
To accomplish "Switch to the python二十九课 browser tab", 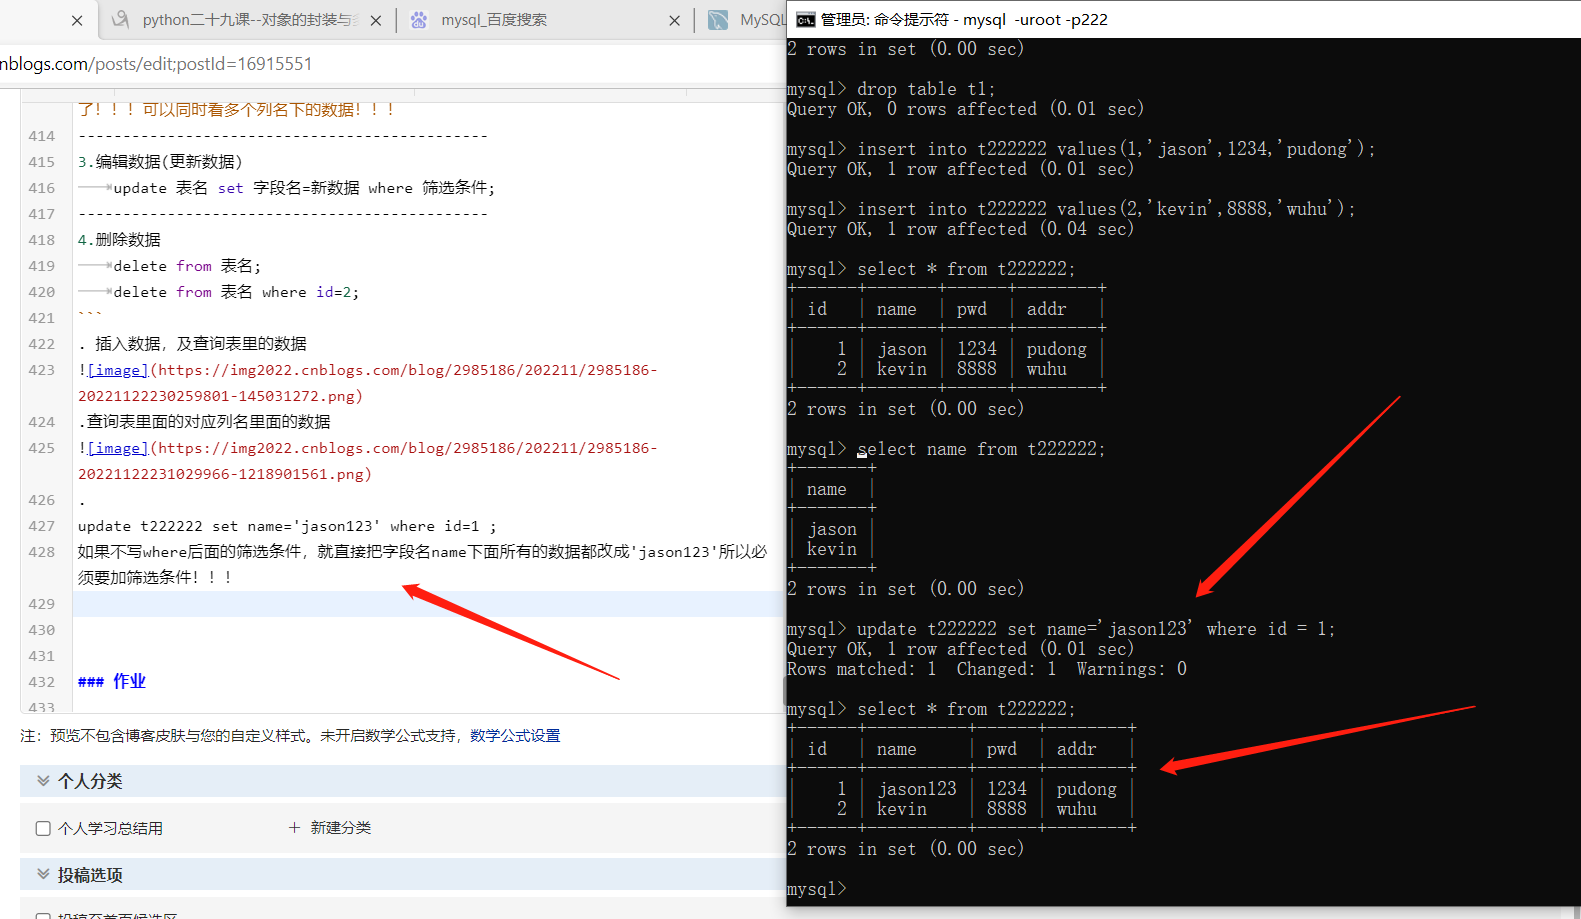I will [x=248, y=20].
